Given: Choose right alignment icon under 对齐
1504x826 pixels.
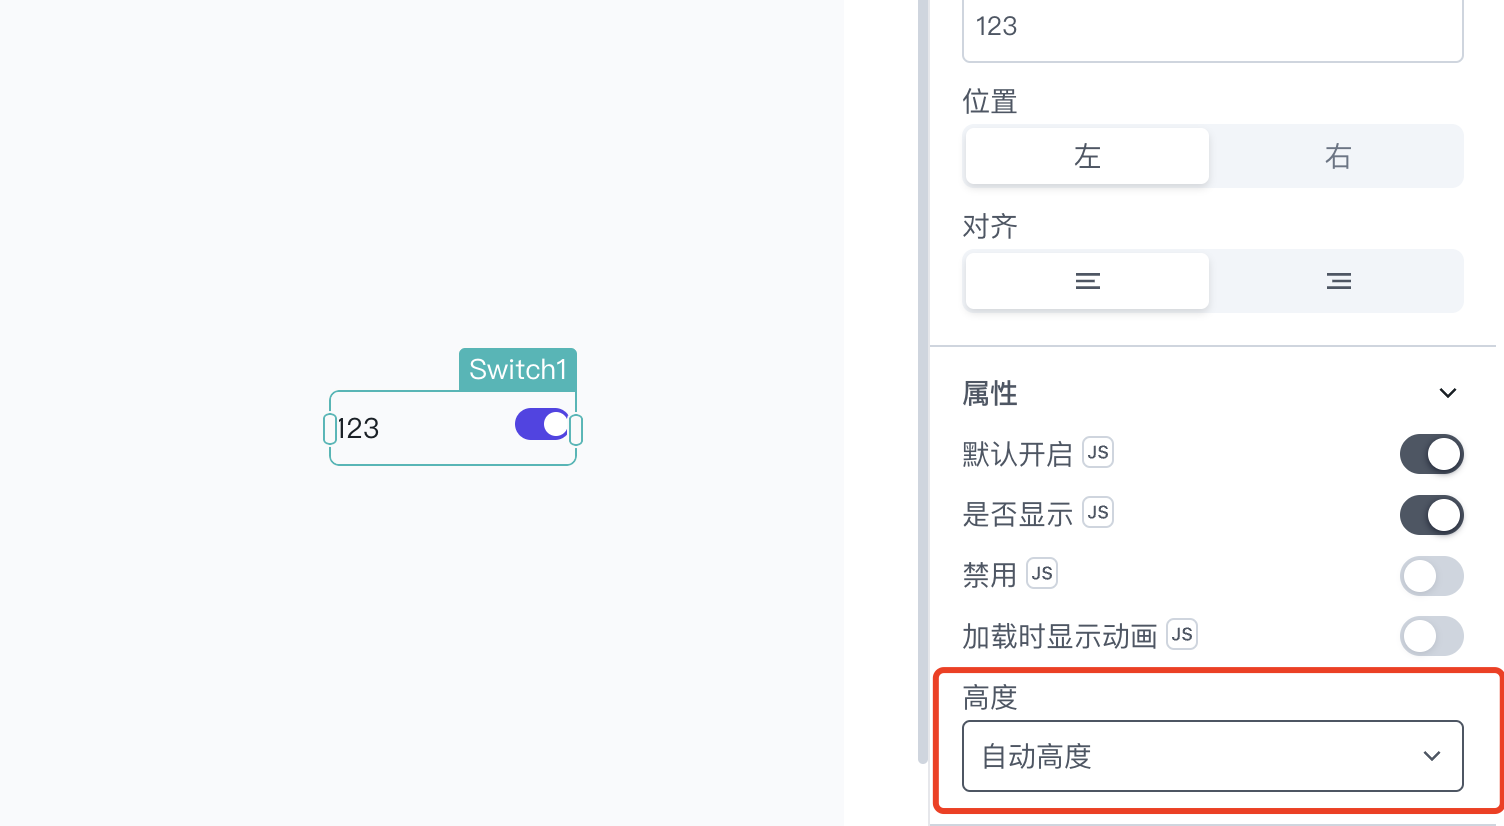Looking at the screenshot, I should point(1338,281).
